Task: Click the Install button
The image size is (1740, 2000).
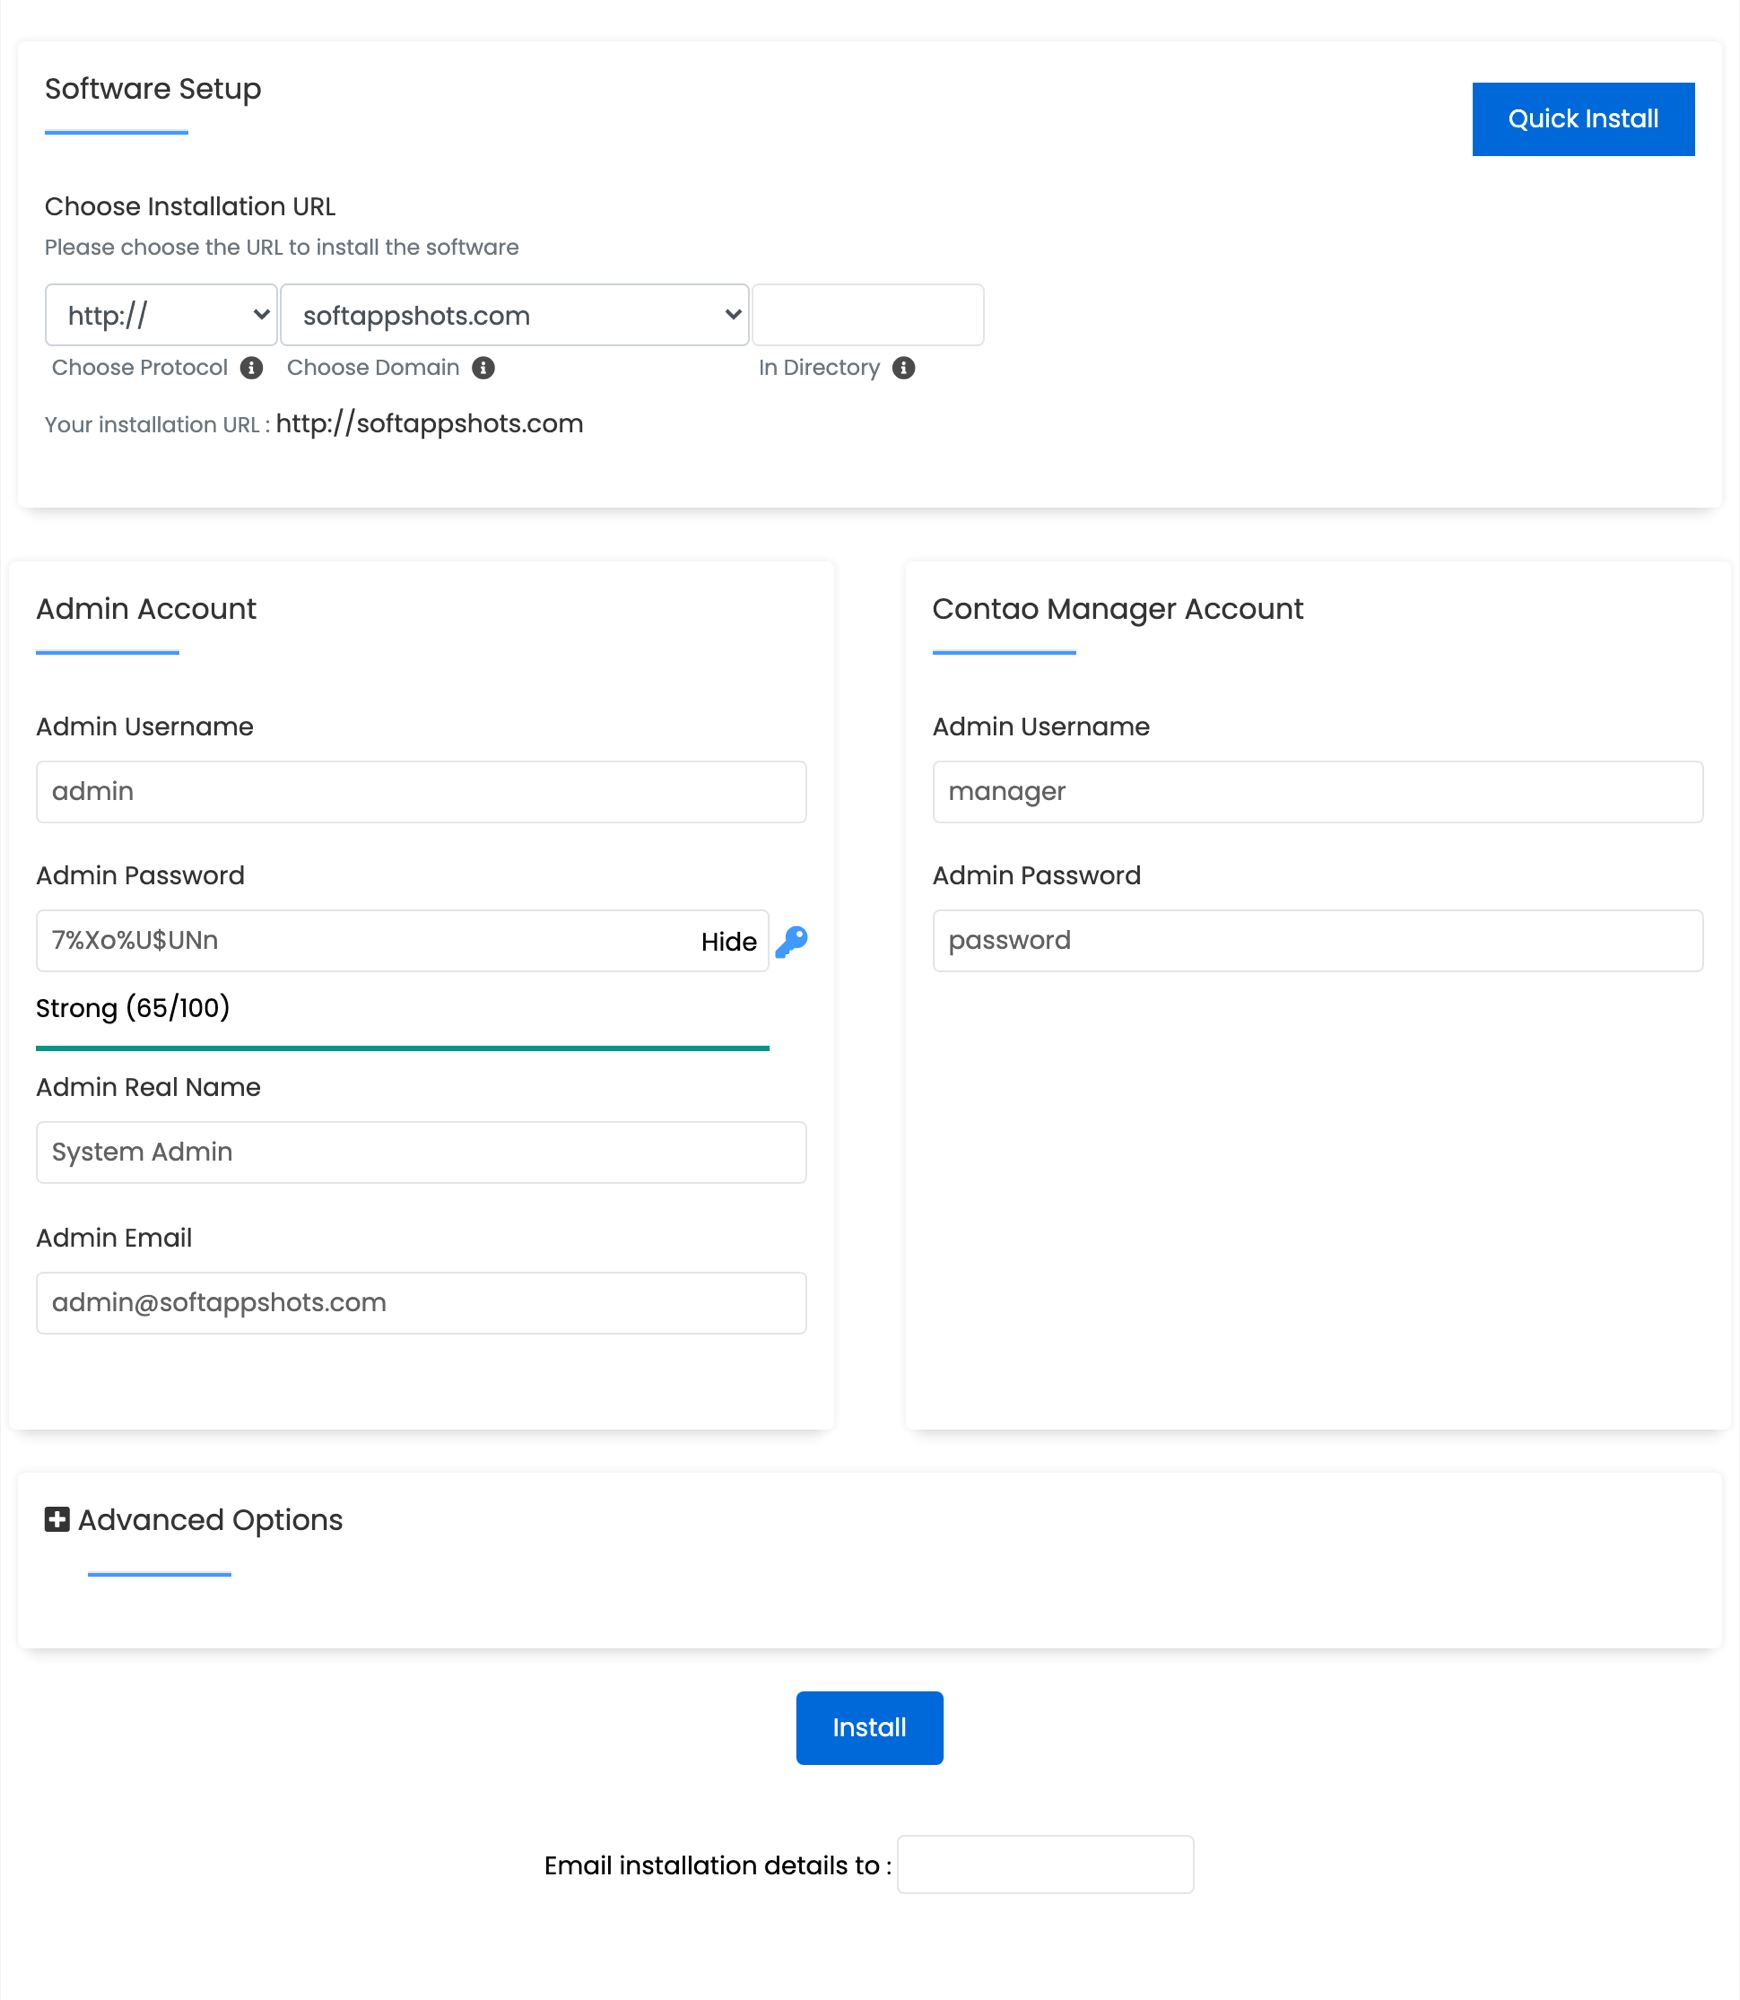Action: tap(869, 1727)
